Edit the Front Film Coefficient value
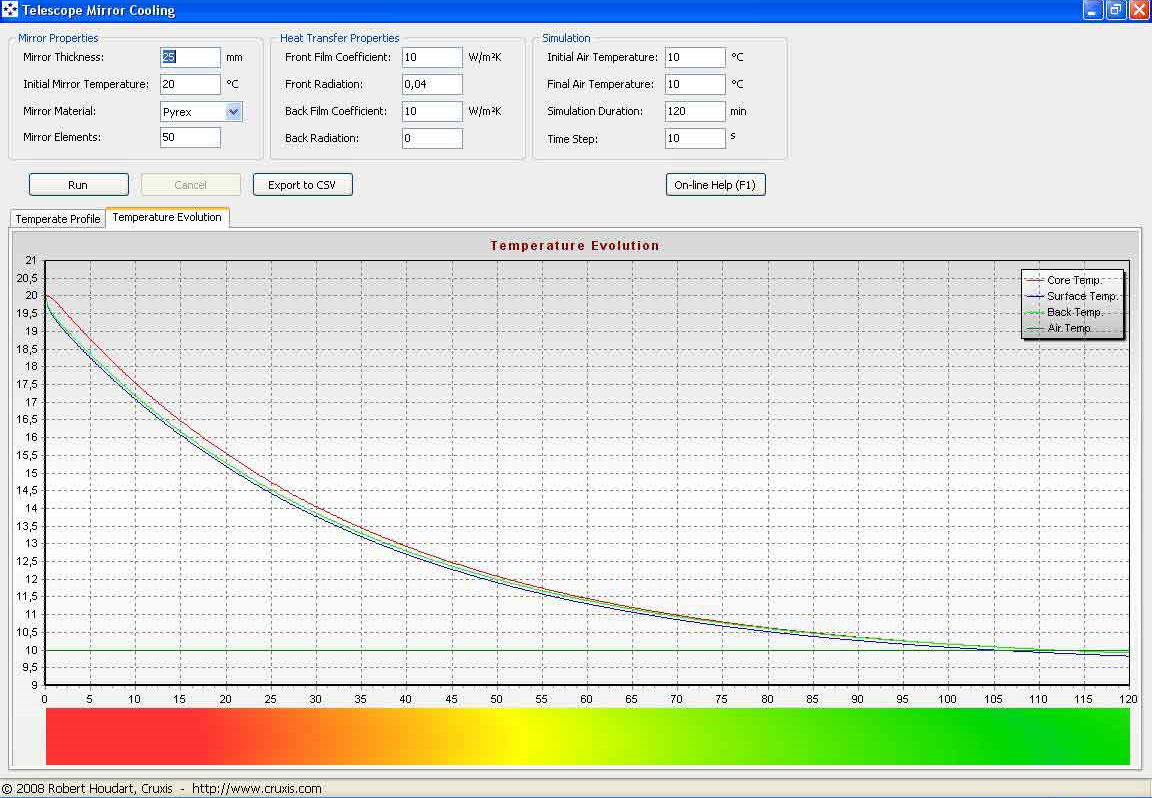The image size is (1152, 798). 432,58
